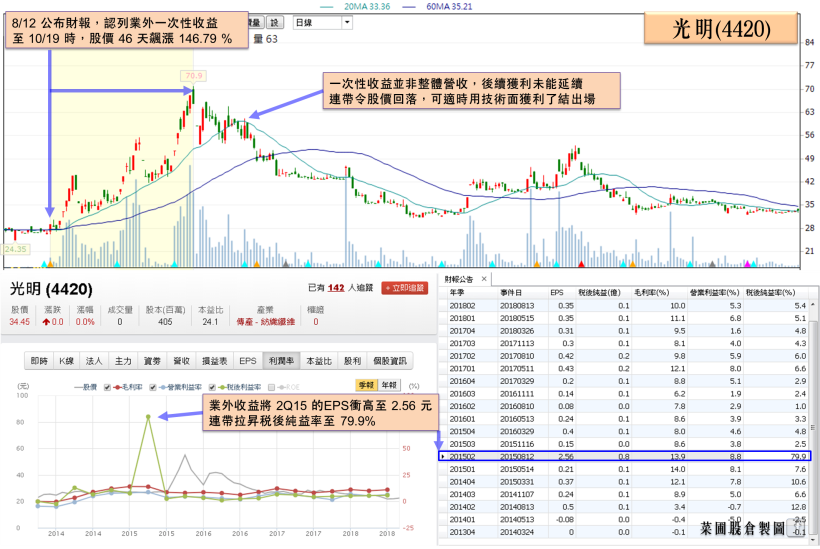
Task: Sort by the 事件日 column header
Action: tap(522, 292)
